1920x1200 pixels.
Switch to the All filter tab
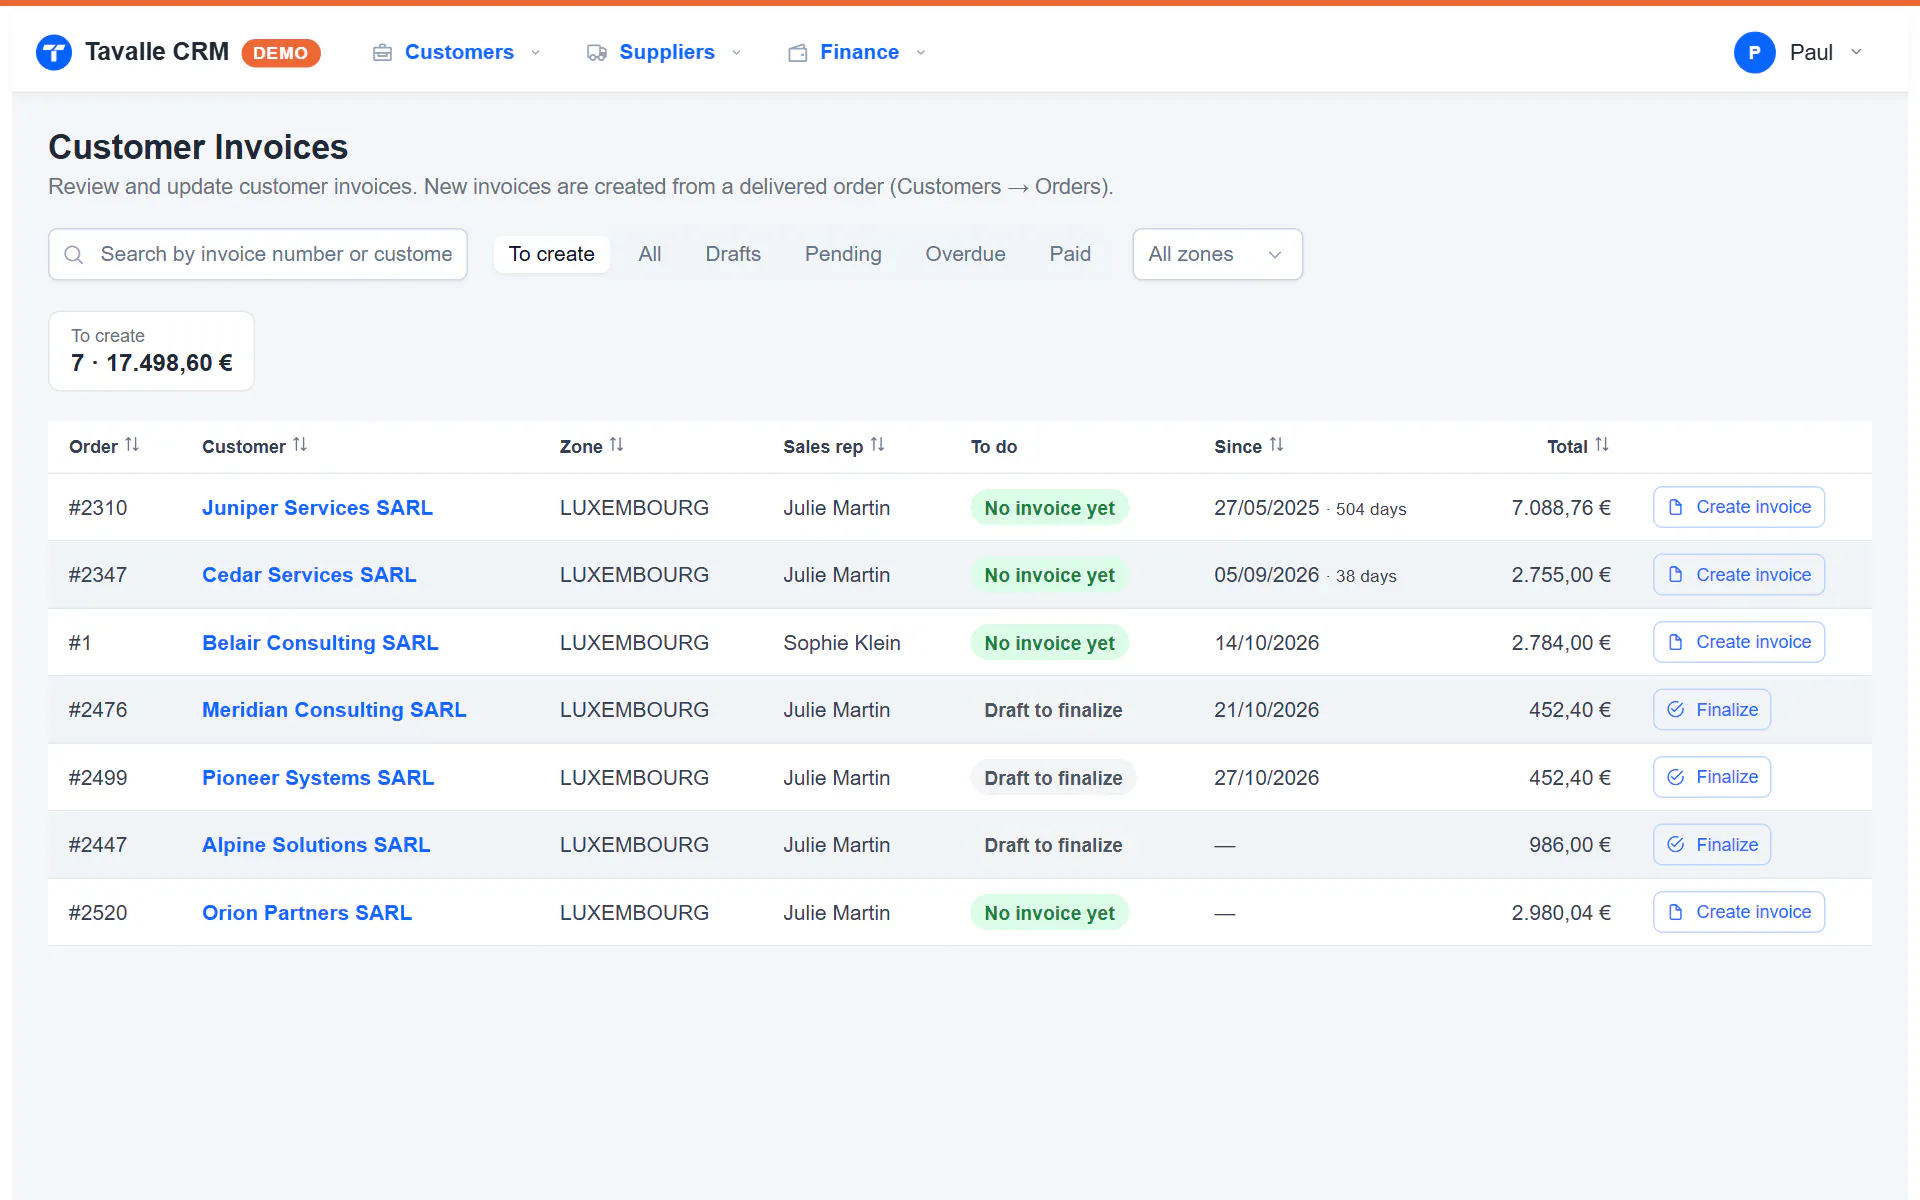tap(650, 254)
